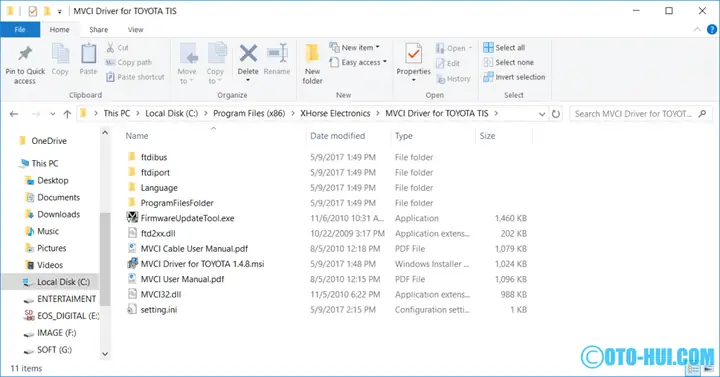The width and height of the screenshot is (720, 377).
Task: Switch to details view button
Action: click(693, 369)
